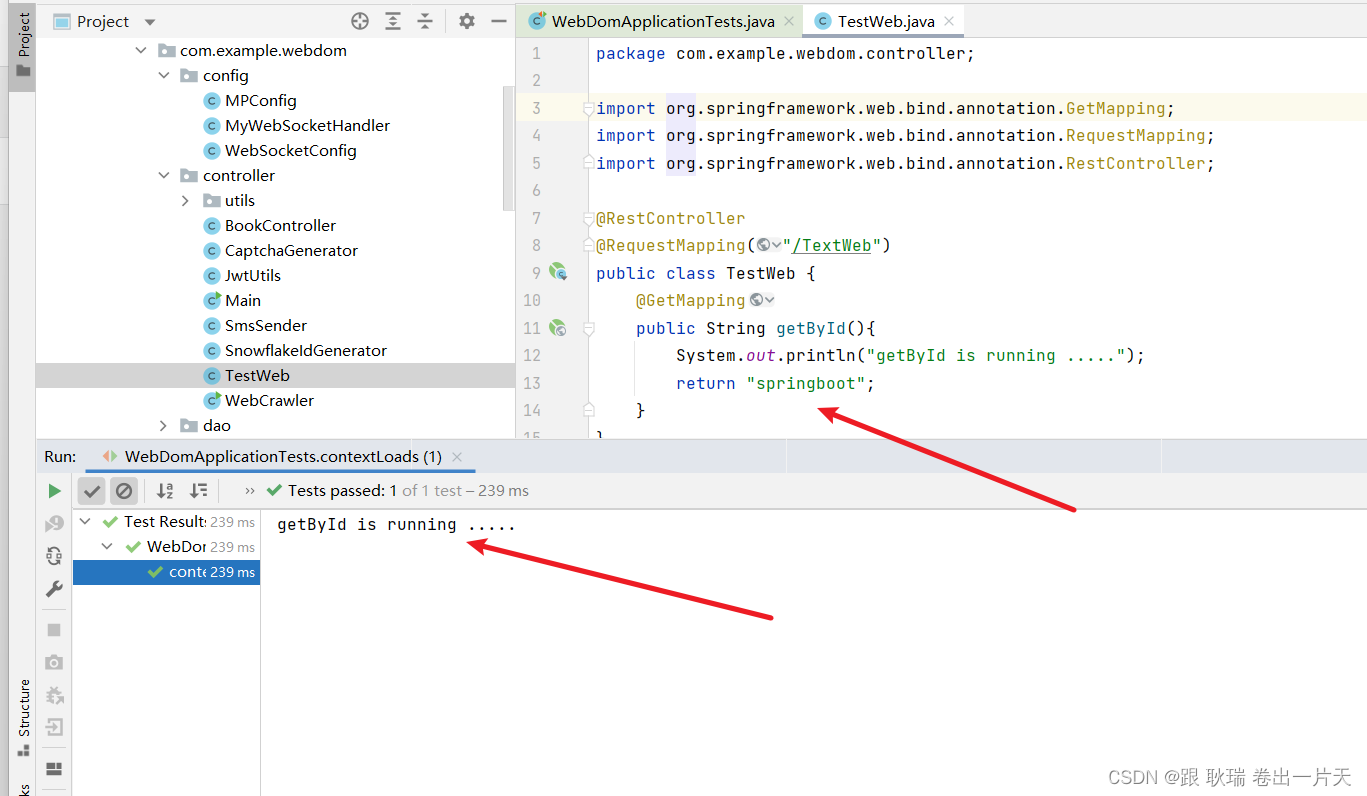
Task: Select SmsSender class
Action: tap(265, 325)
